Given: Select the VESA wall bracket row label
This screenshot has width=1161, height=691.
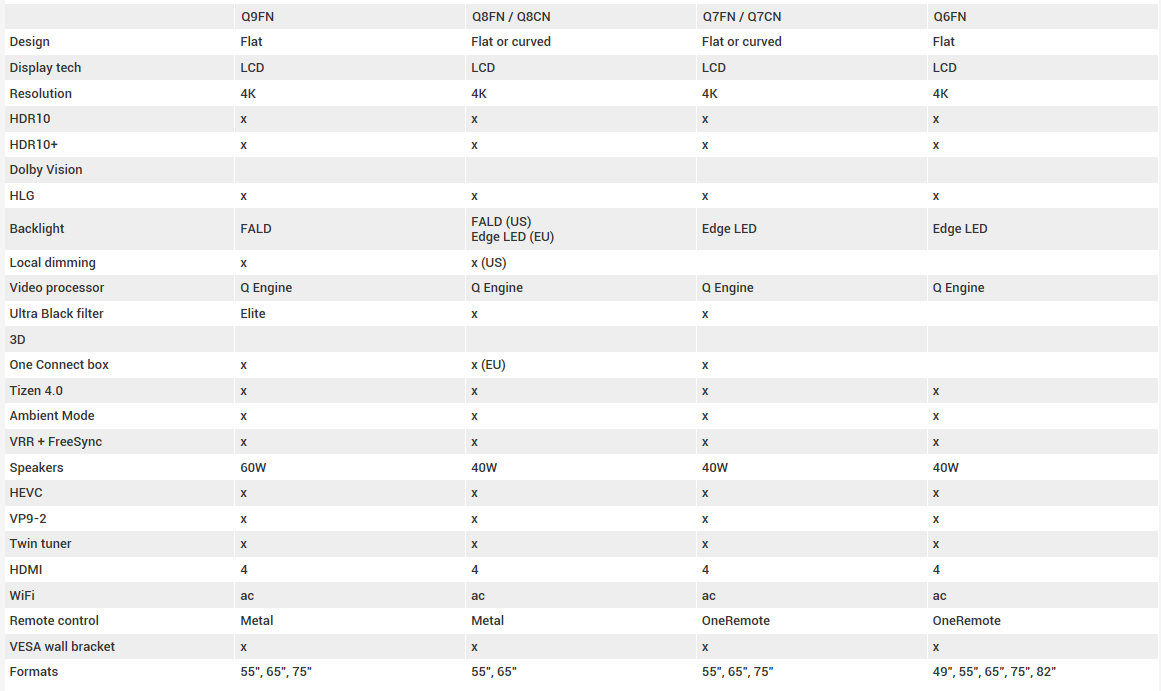Looking at the screenshot, I should tap(62, 647).
